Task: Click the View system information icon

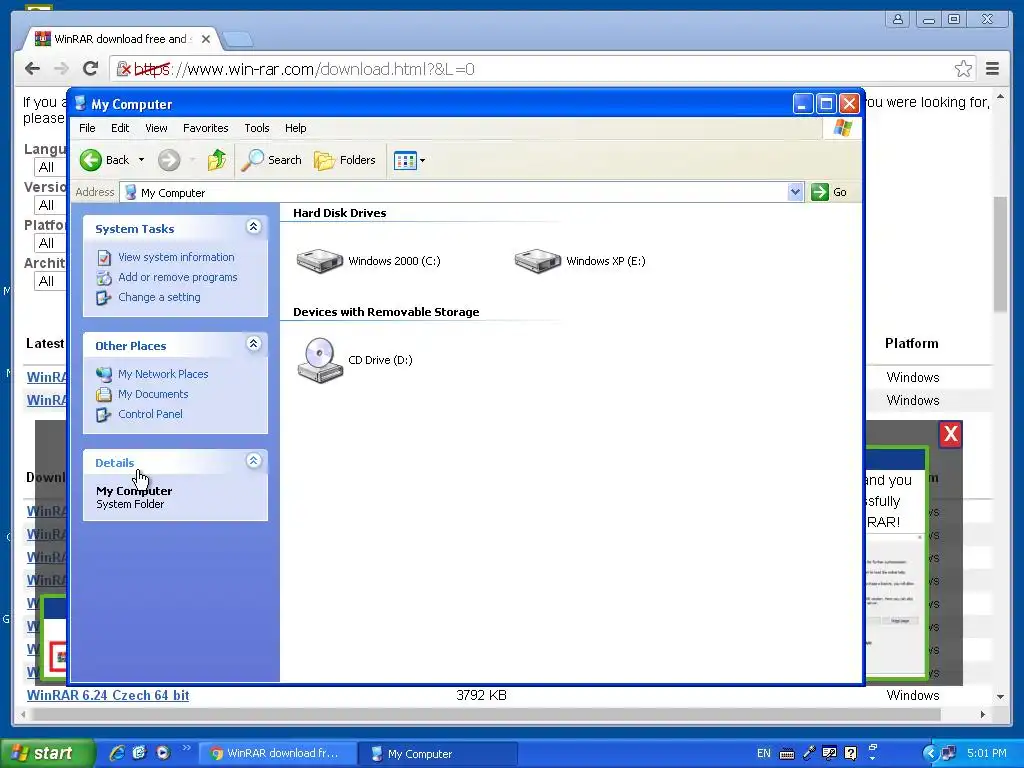Action: pyautogui.click(x=104, y=258)
